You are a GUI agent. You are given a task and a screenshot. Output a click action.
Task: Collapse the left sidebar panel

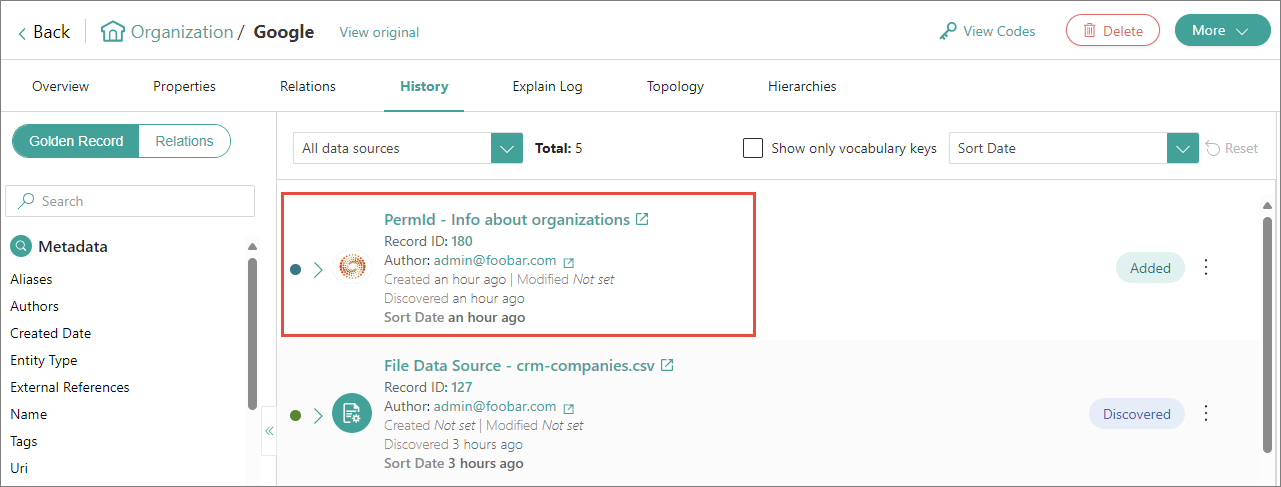pos(268,431)
